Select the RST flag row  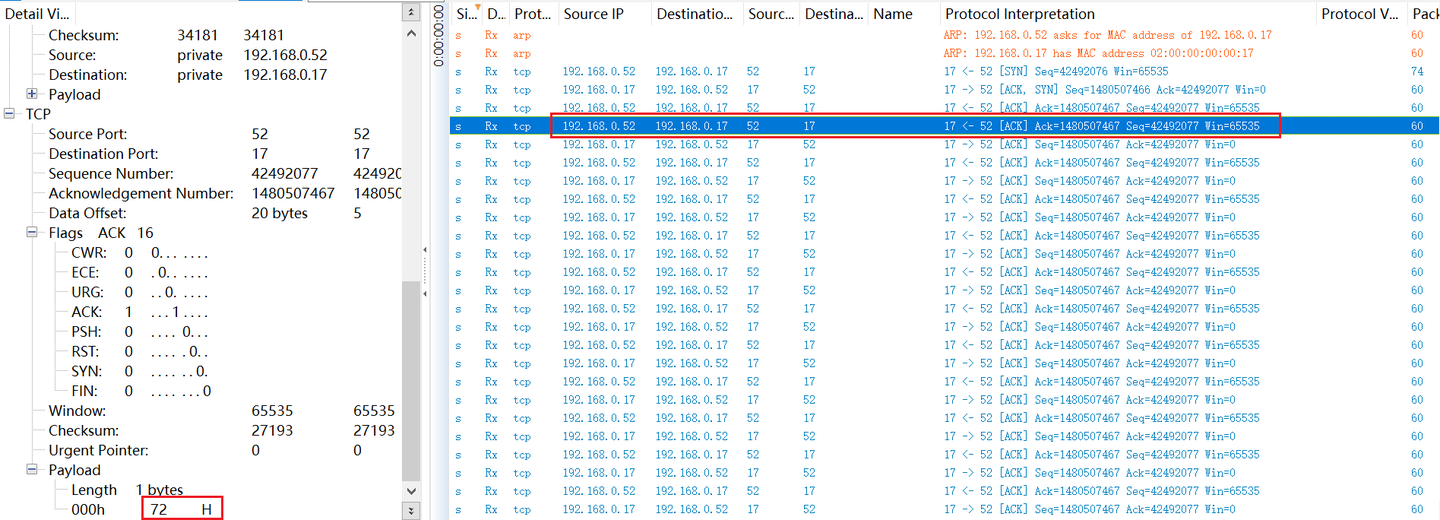(140, 352)
